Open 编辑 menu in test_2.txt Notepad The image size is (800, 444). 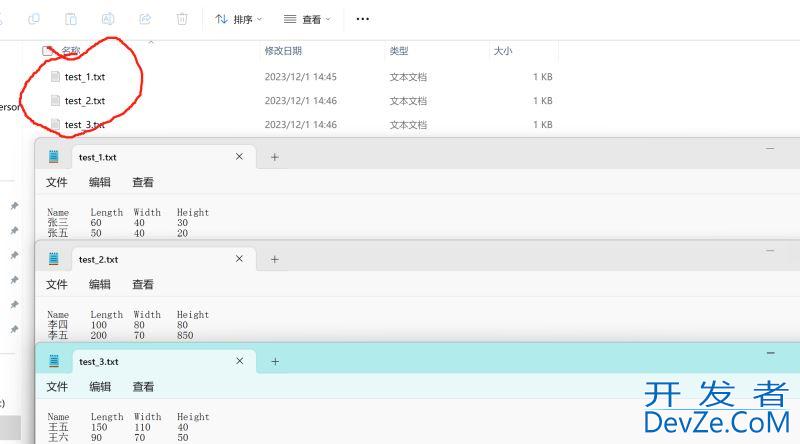99,284
